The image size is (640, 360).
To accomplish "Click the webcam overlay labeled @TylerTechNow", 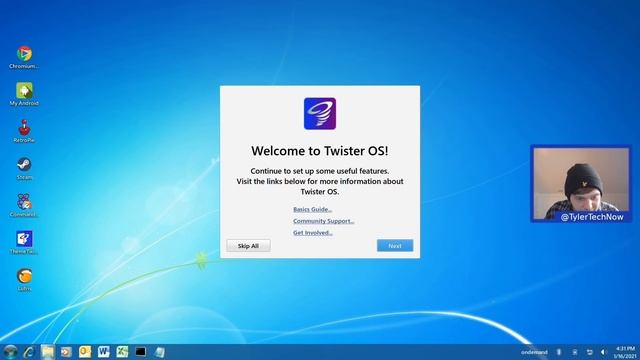I will coord(581,184).
